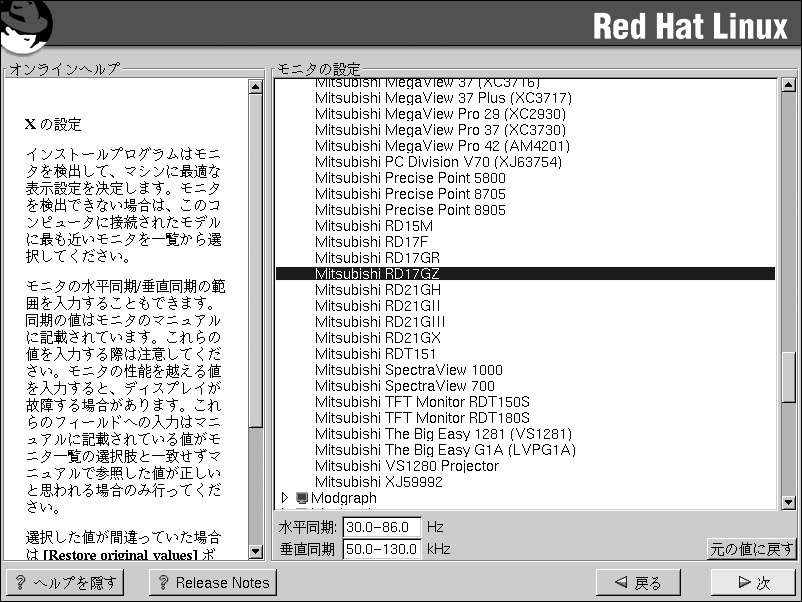Focus the 水平同期 horizontal sync field
The image size is (802, 602).
[x=381, y=527]
